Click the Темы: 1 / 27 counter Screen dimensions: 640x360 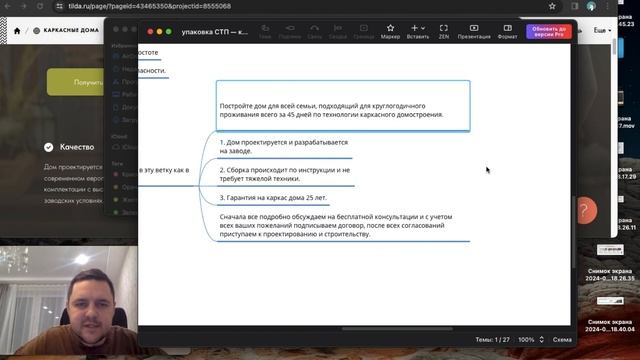[492, 340]
